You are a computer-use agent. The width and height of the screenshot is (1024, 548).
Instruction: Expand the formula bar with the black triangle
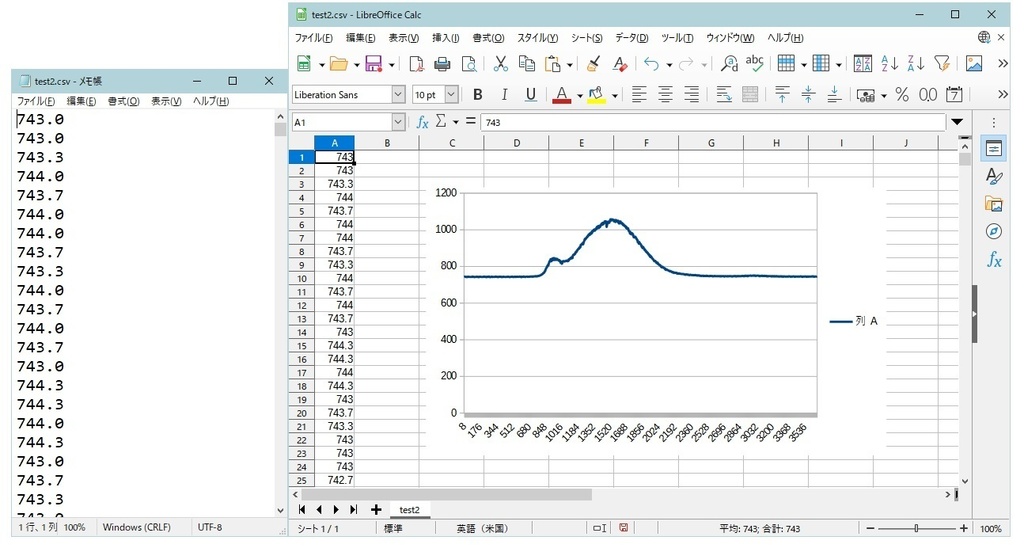pyautogui.click(x=957, y=121)
